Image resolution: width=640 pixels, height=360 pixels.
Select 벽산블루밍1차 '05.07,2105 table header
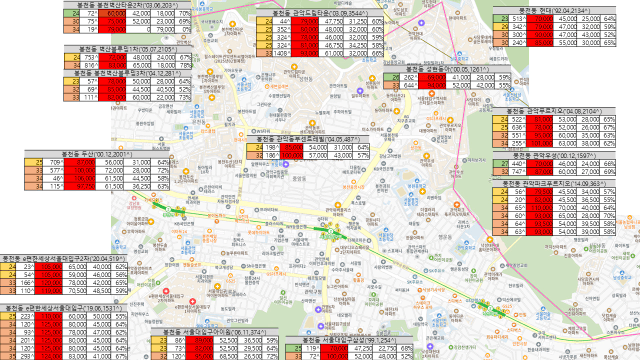127,49
